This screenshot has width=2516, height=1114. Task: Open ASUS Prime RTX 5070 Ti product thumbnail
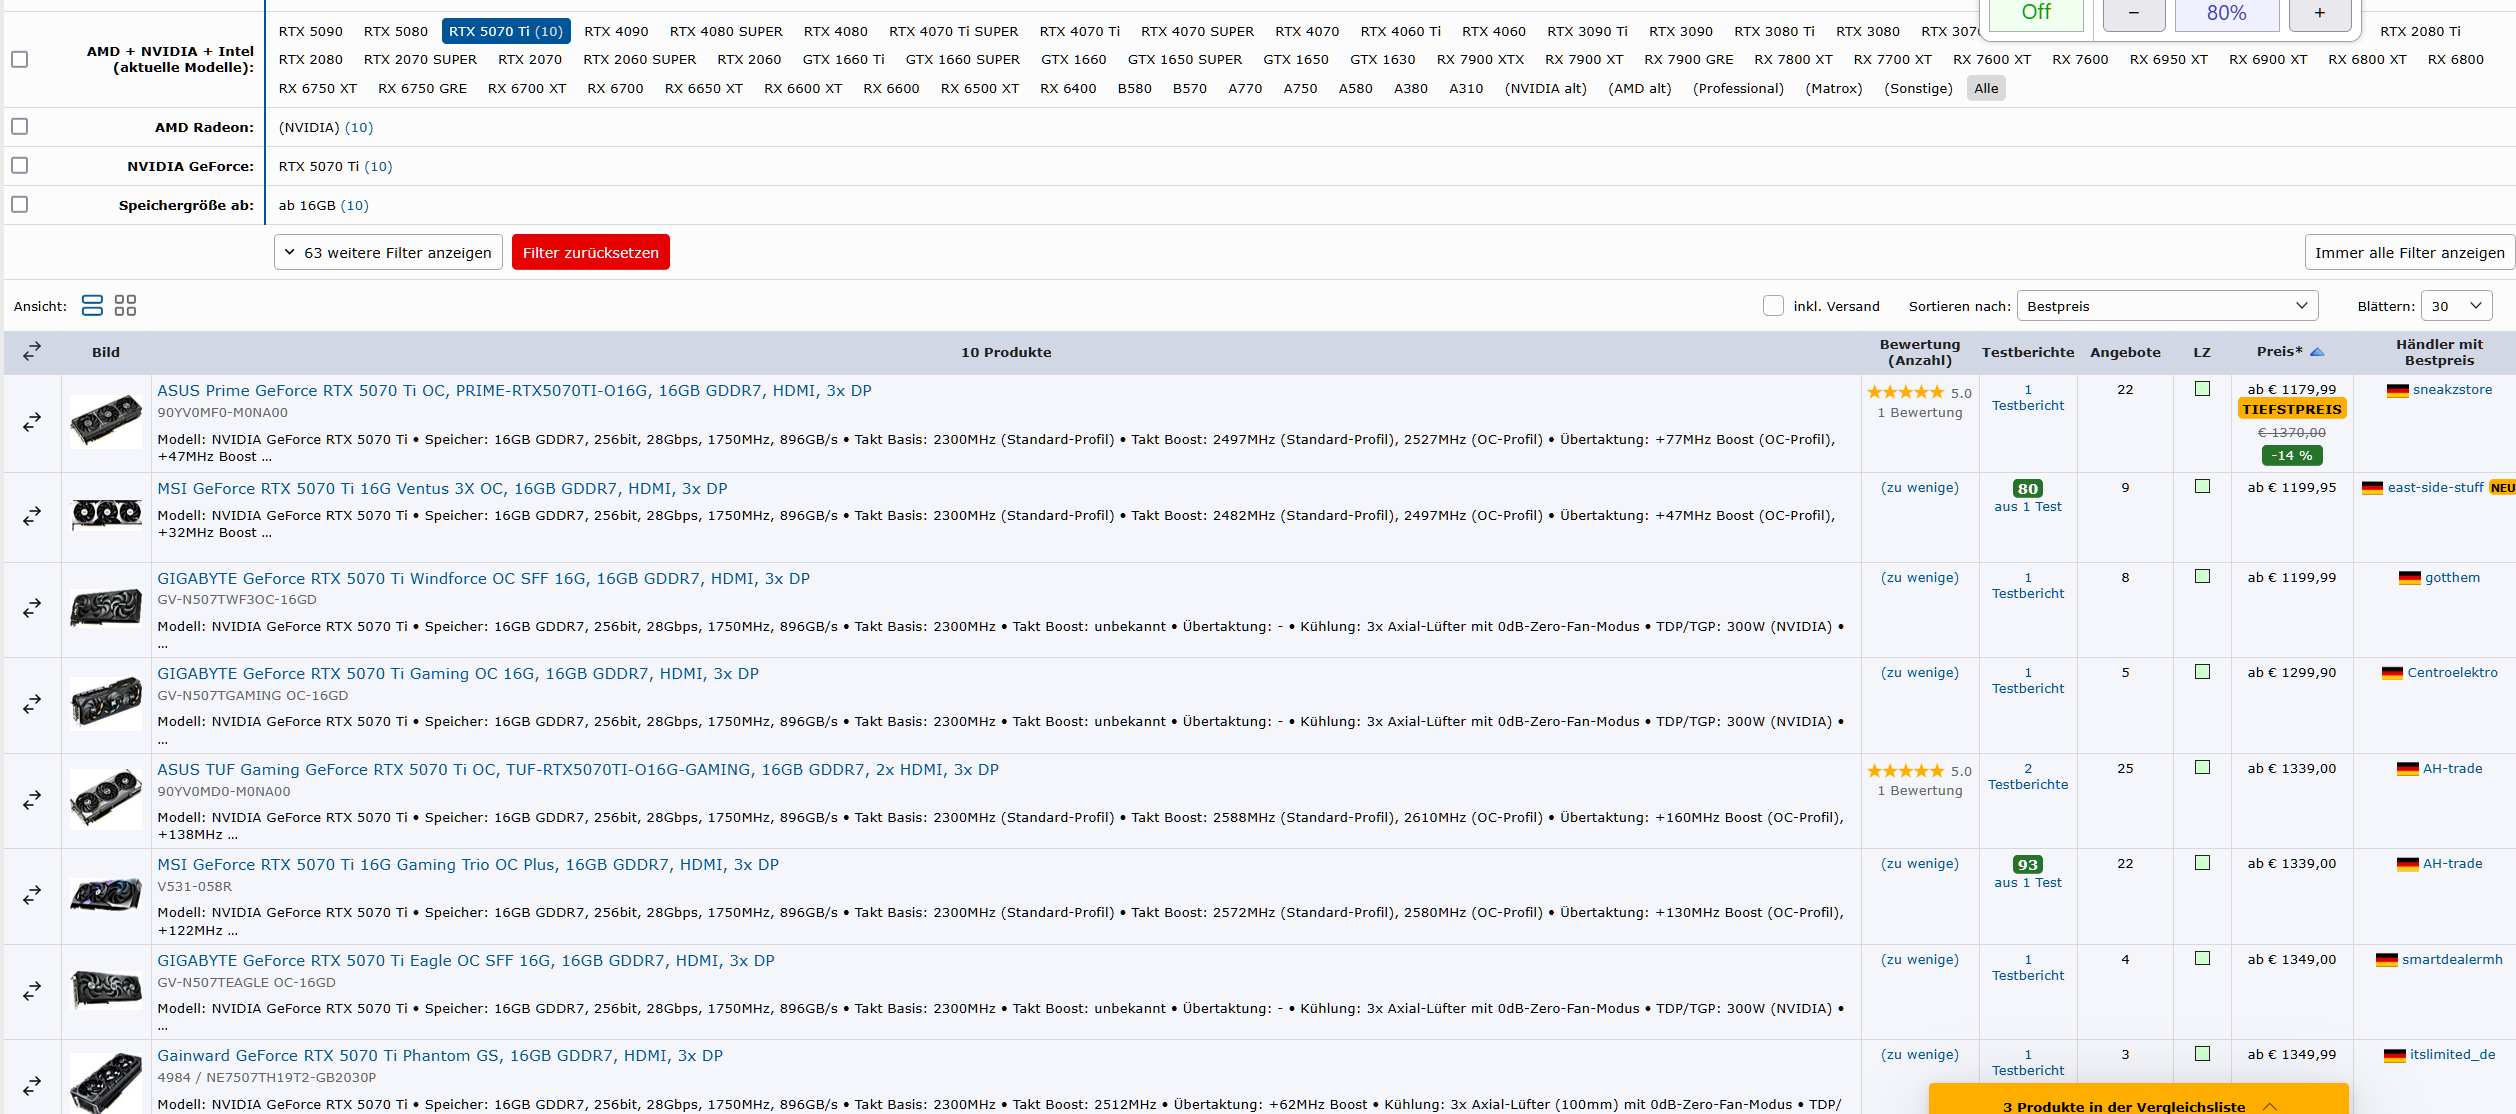(106, 421)
